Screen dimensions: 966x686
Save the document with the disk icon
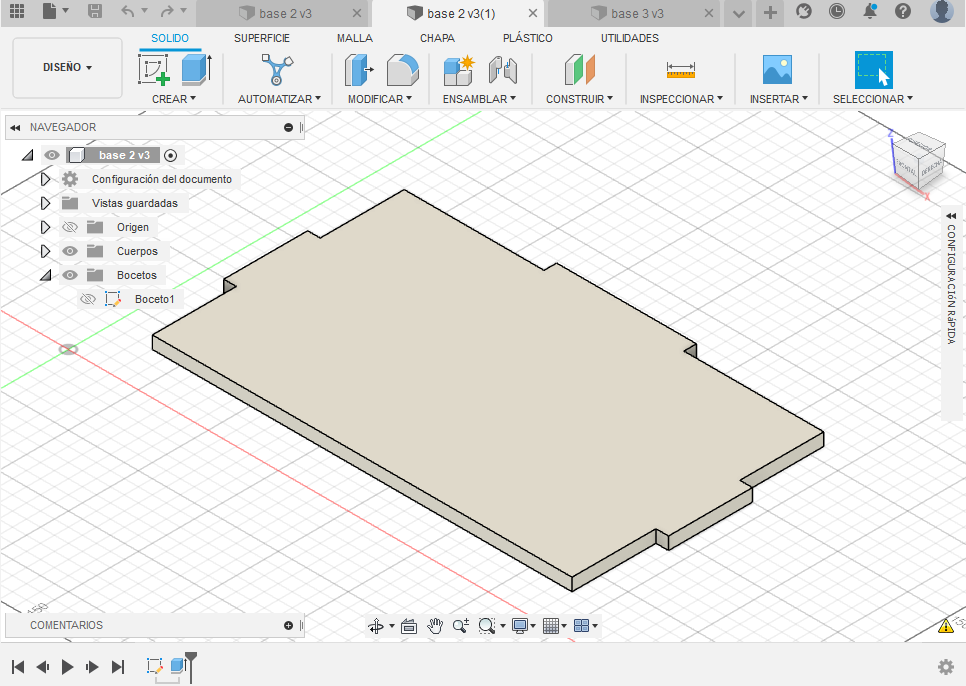click(95, 11)
